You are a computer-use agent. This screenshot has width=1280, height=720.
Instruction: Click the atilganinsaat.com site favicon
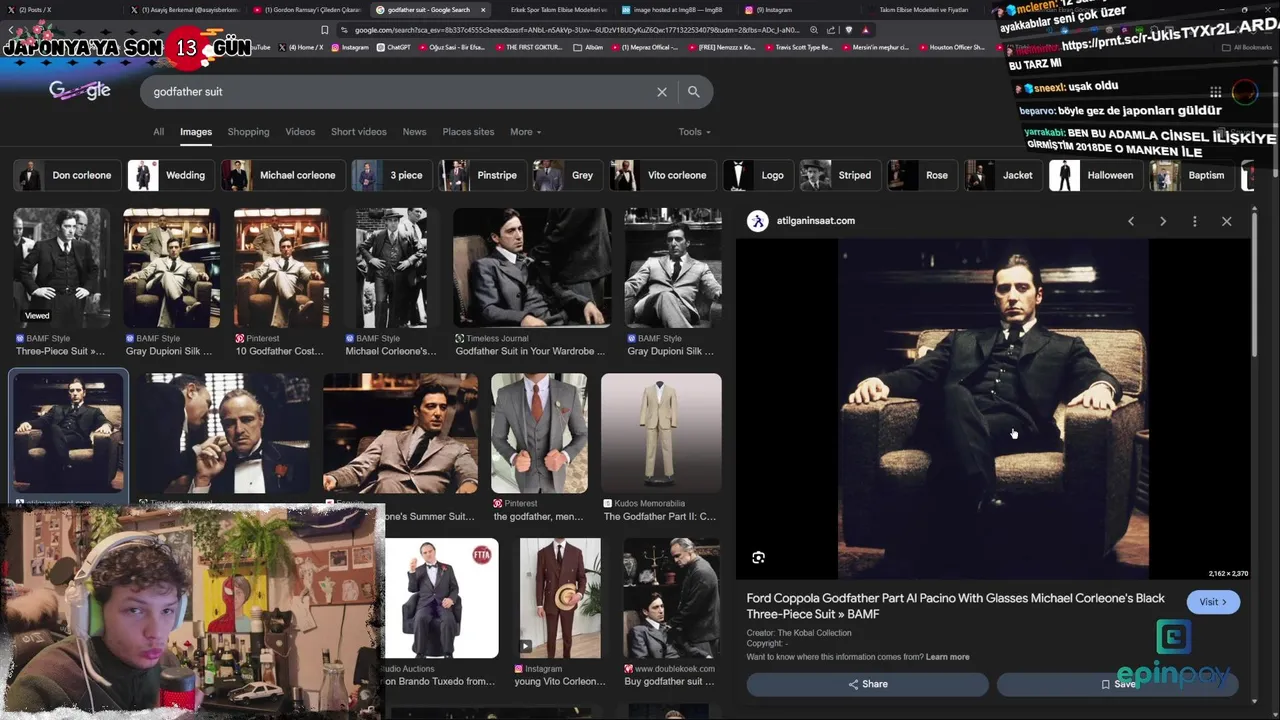point(758,221)
